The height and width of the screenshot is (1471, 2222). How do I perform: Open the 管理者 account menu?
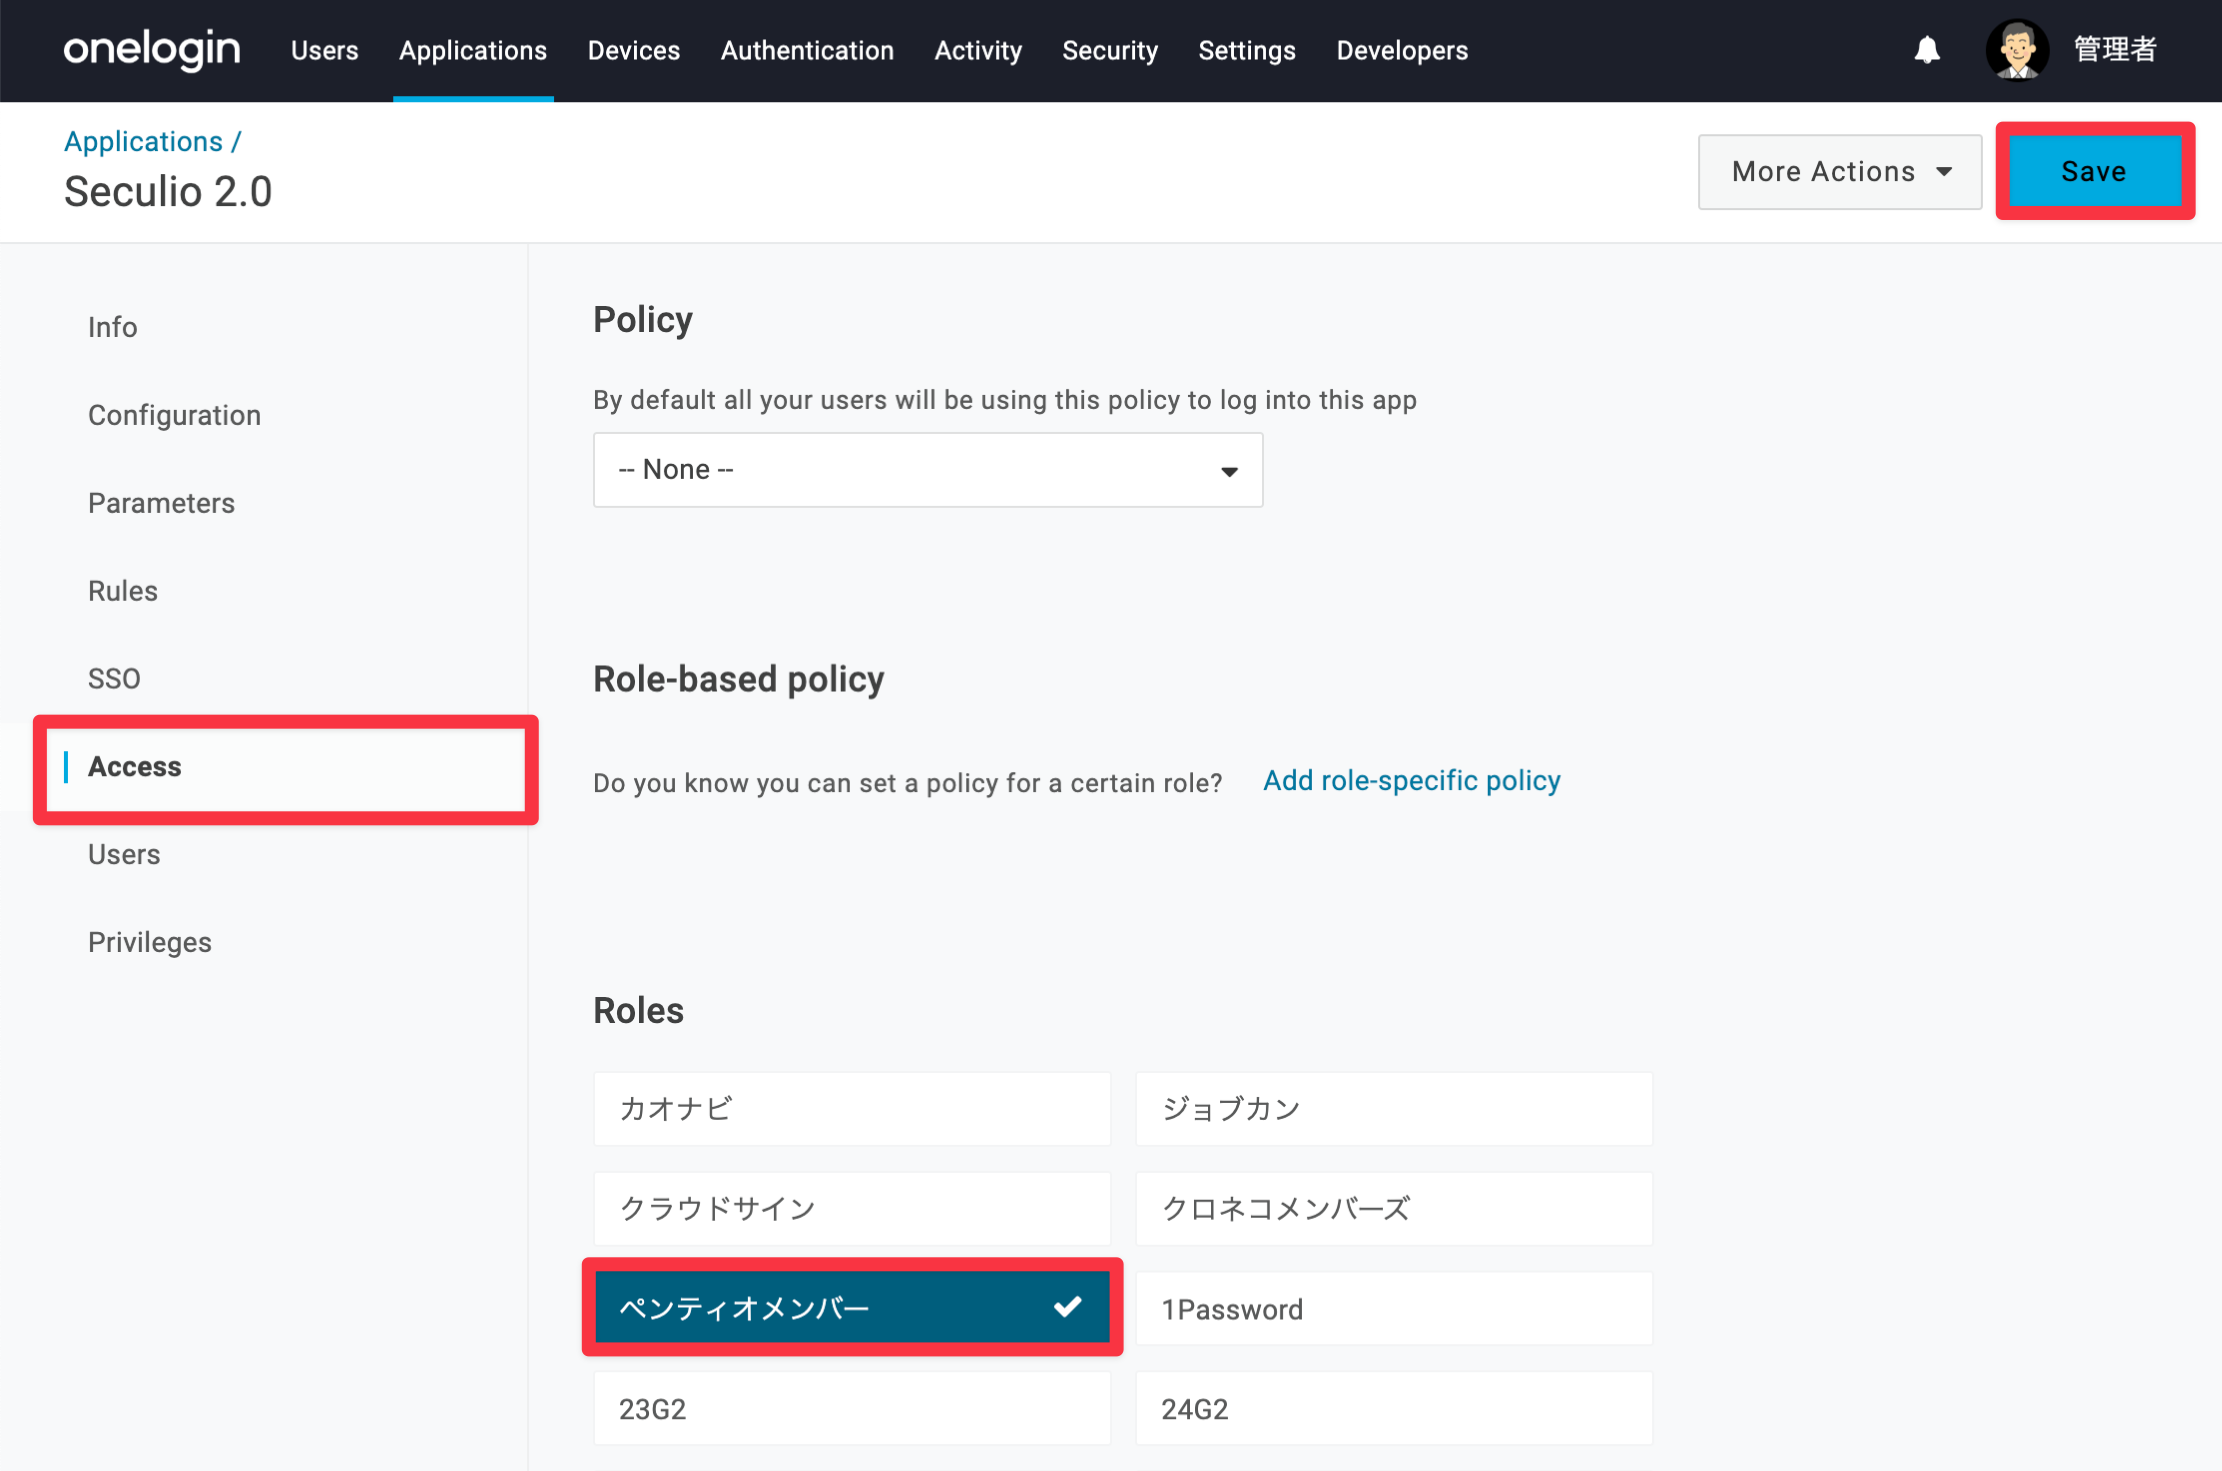click(2115, 50)
